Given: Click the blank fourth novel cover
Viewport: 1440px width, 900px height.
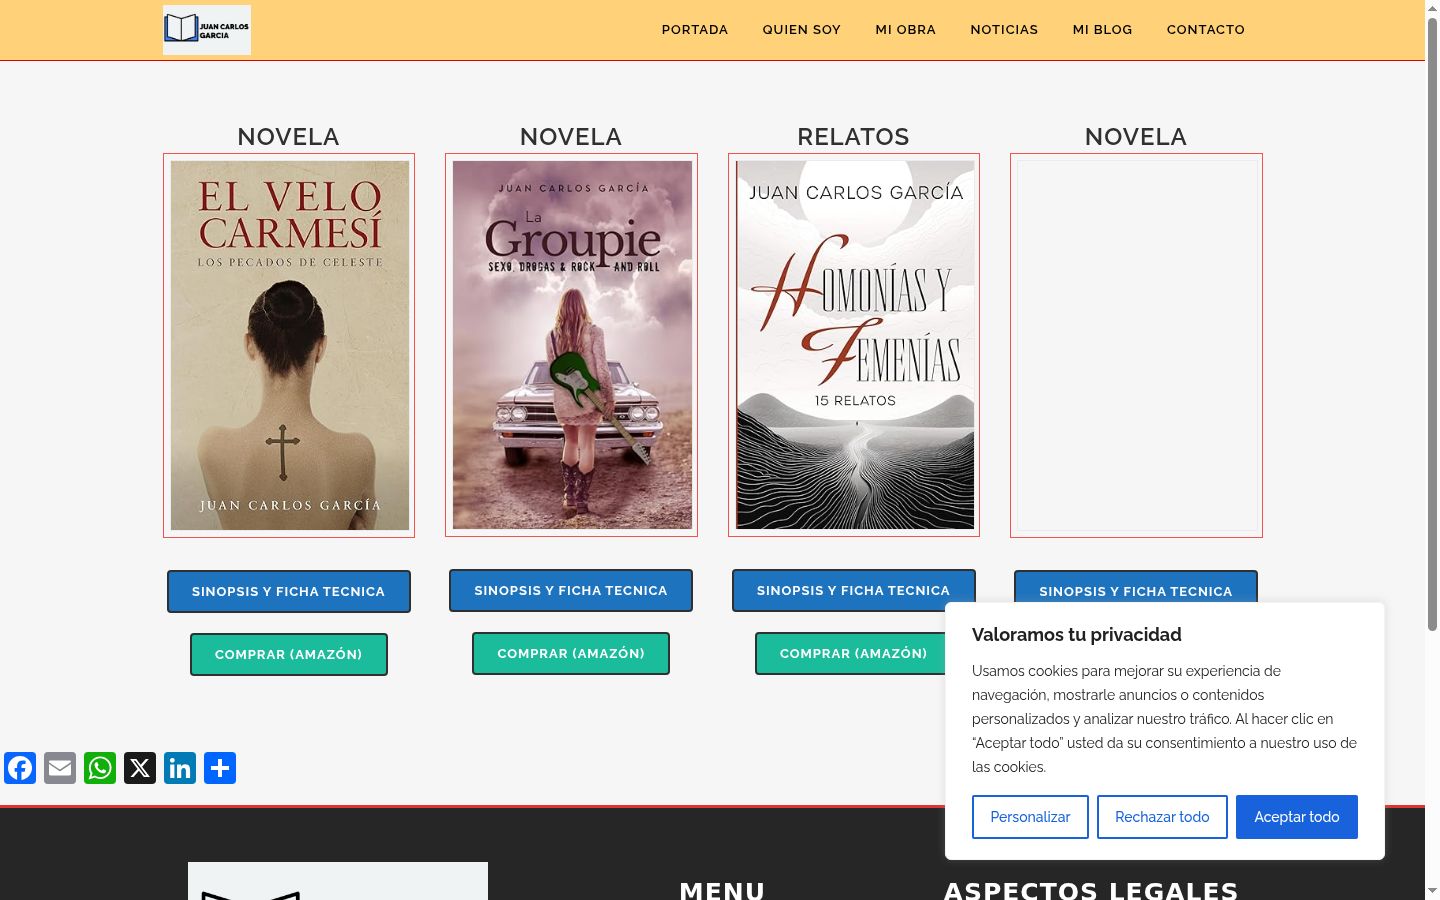Looking at the screenshot, I should [x=1136, y=345].
